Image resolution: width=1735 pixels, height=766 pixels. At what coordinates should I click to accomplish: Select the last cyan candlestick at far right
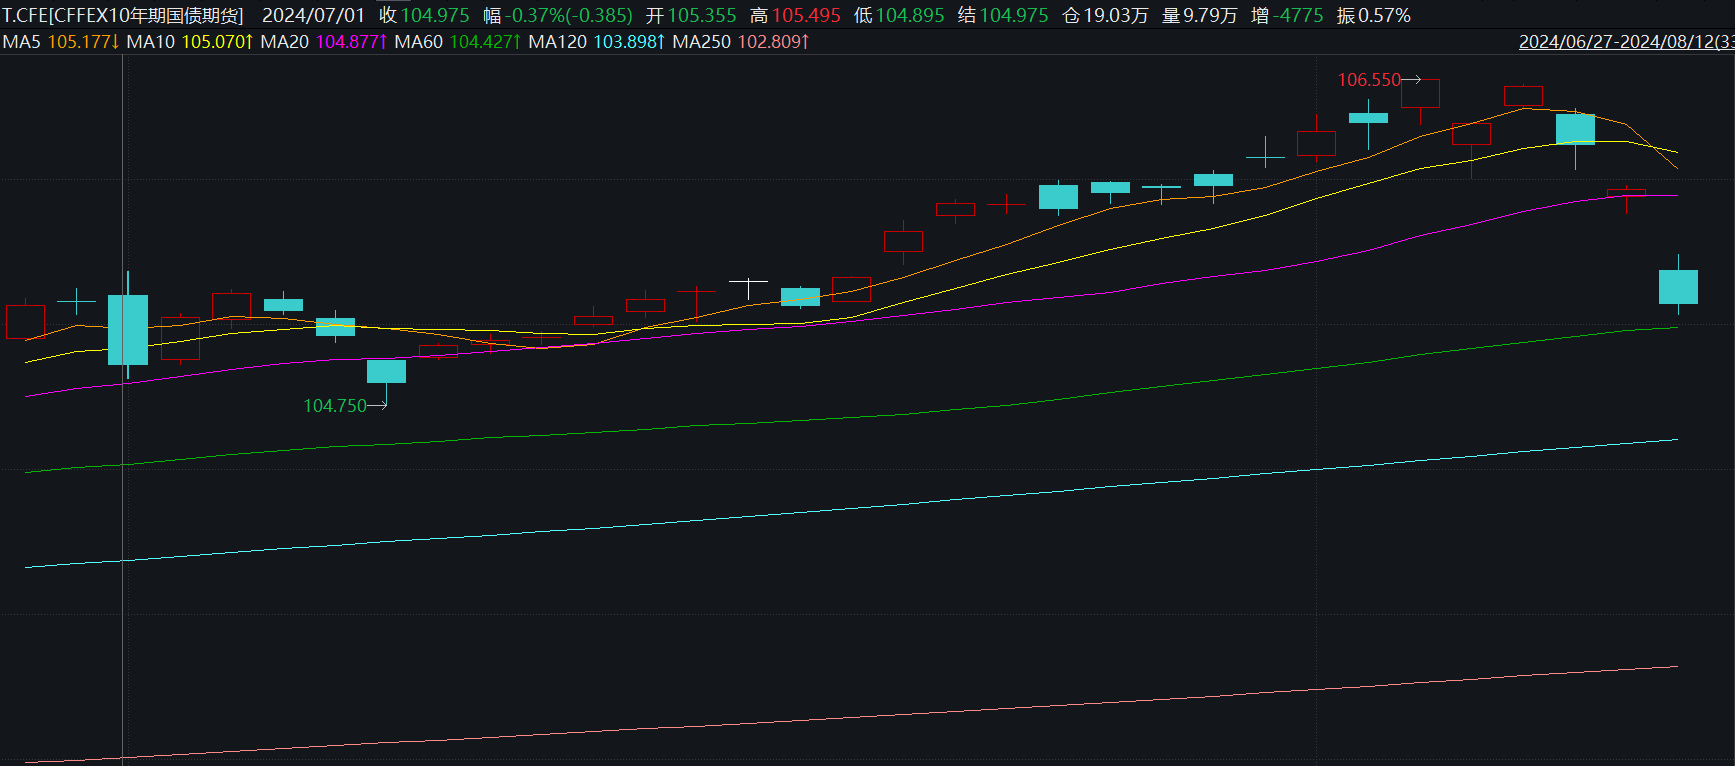[x=1678, y=287]
